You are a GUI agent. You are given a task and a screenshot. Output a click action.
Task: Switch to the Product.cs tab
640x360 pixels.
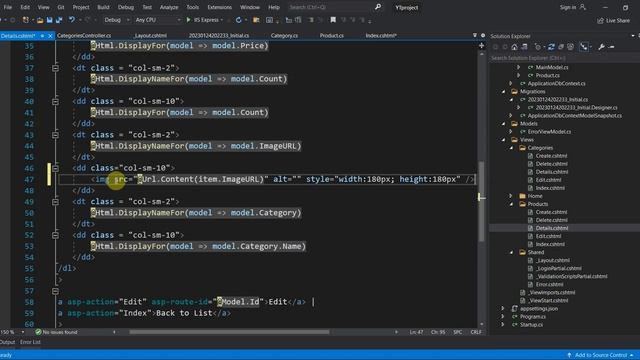331,36
